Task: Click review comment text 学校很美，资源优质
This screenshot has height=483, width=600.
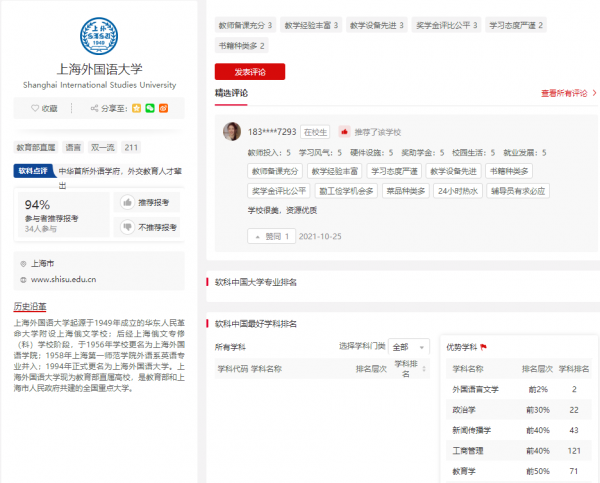Action: pos(282,210)
